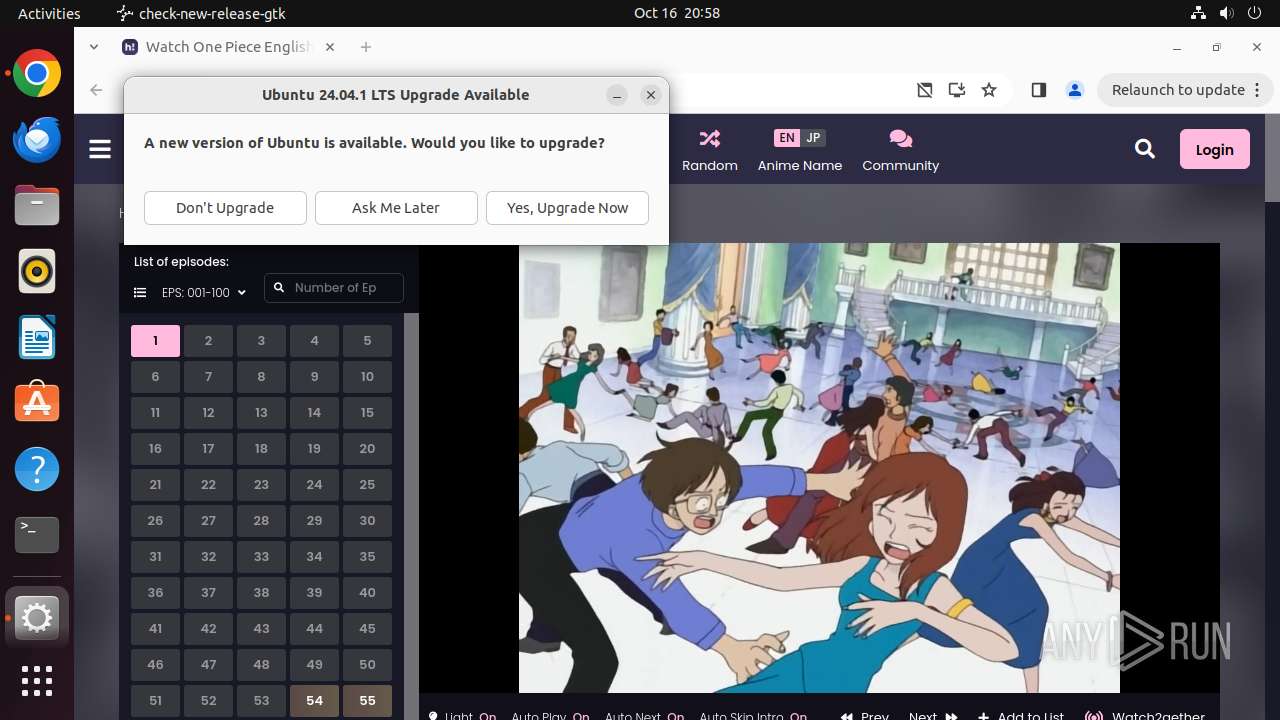The image size is (1280, 720).
Task: Toggle JP anime name language
Action: (813, 138)
